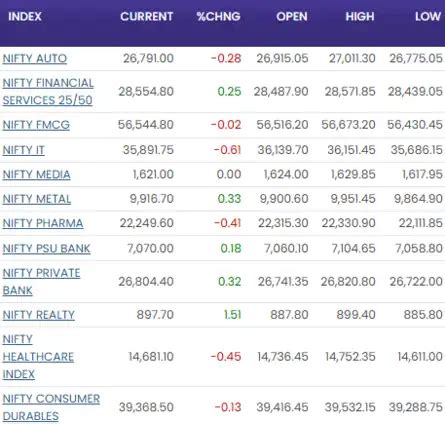Select NIFTY FMCG high value 56,673.20
The width and height of the screenshot is (445, 424).
[x=348, y=125]
